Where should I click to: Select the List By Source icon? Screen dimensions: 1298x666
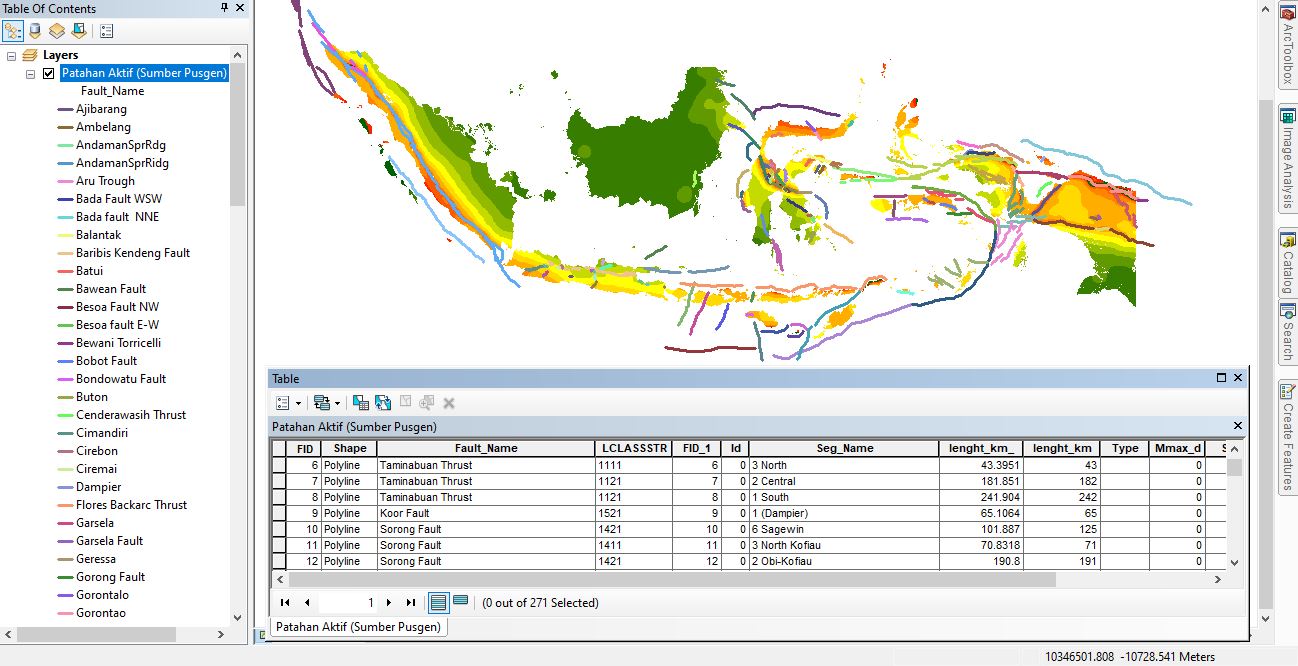pos(35,31)
